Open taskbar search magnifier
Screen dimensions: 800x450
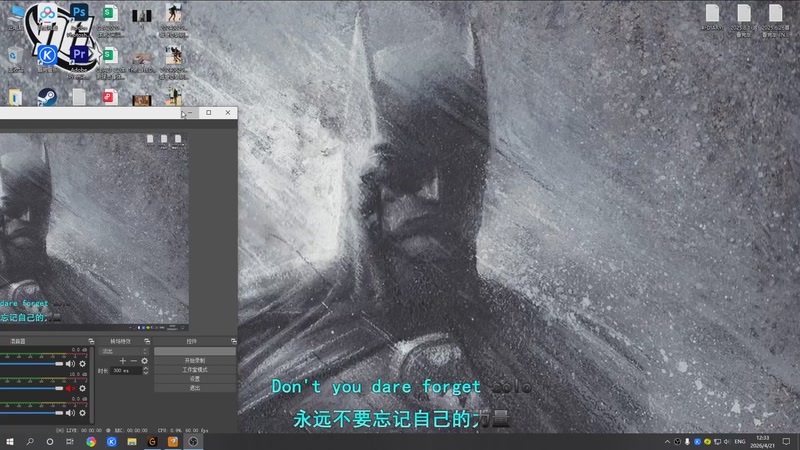[x=30, y=442]
